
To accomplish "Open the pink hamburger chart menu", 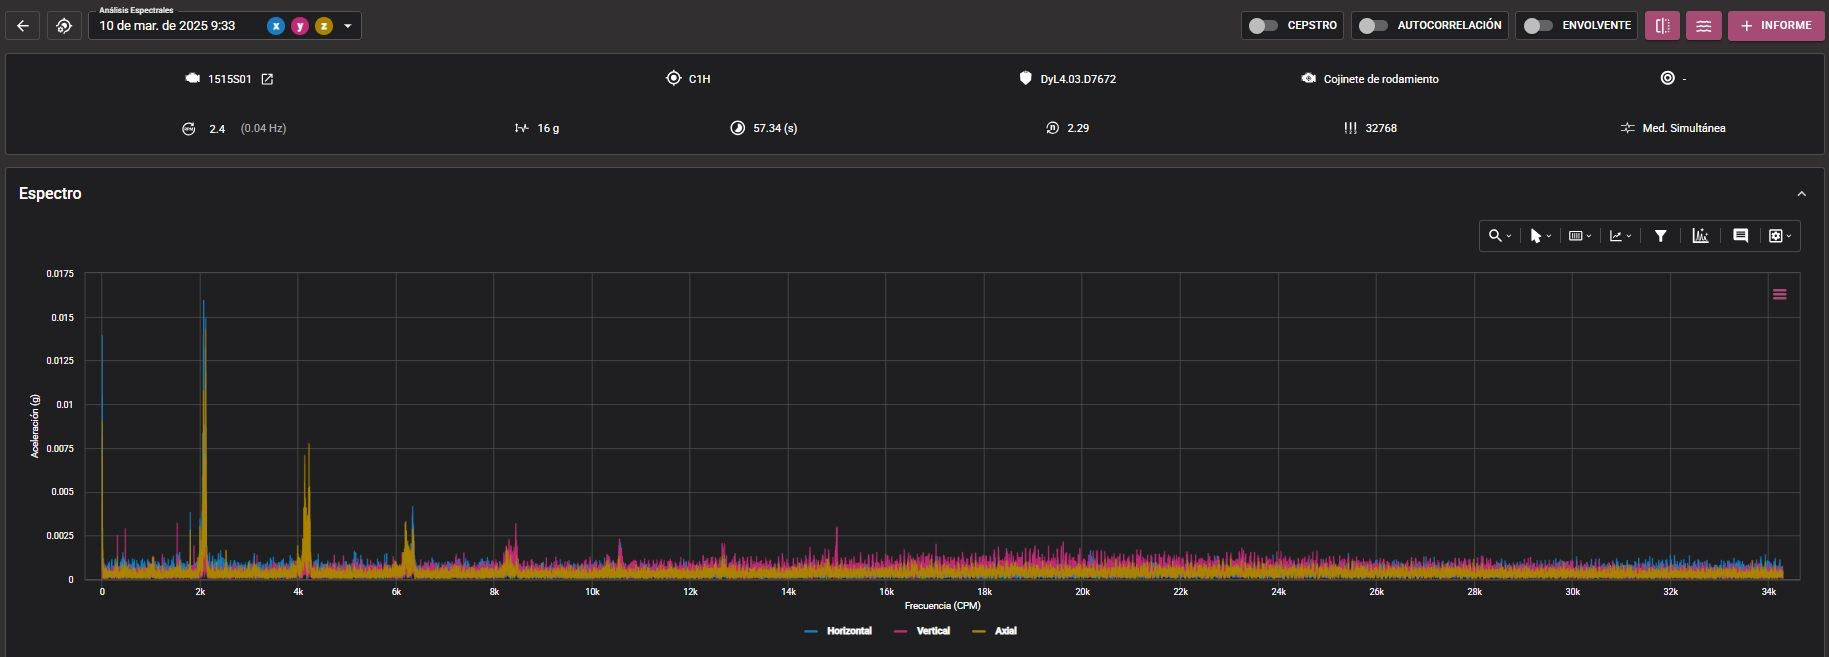I will click(x=1780, y=294).
